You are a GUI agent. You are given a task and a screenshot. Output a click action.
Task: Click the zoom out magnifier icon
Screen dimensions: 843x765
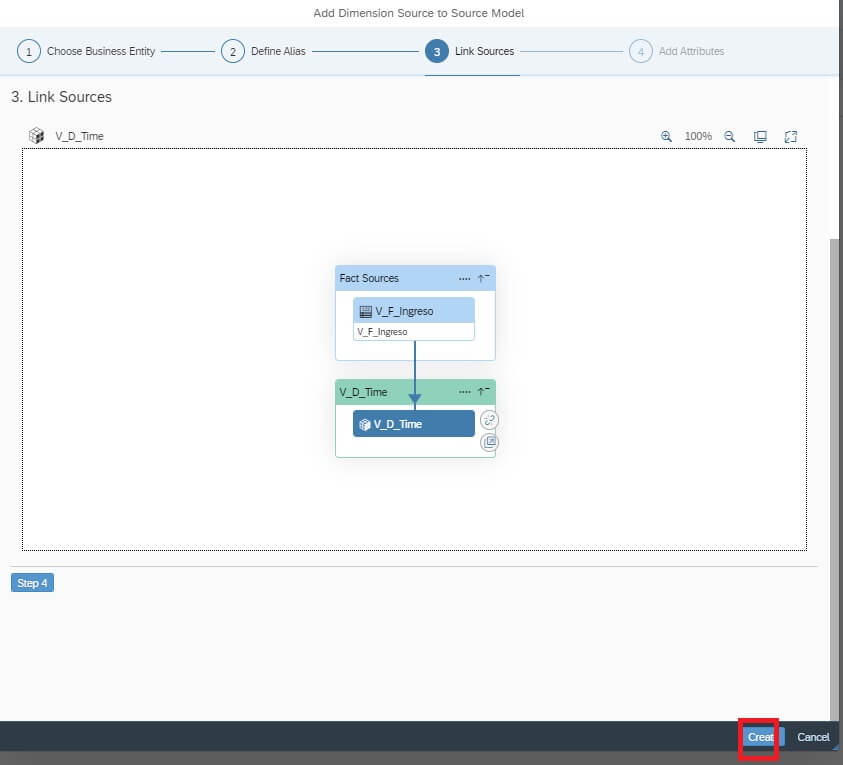[730, 137]
